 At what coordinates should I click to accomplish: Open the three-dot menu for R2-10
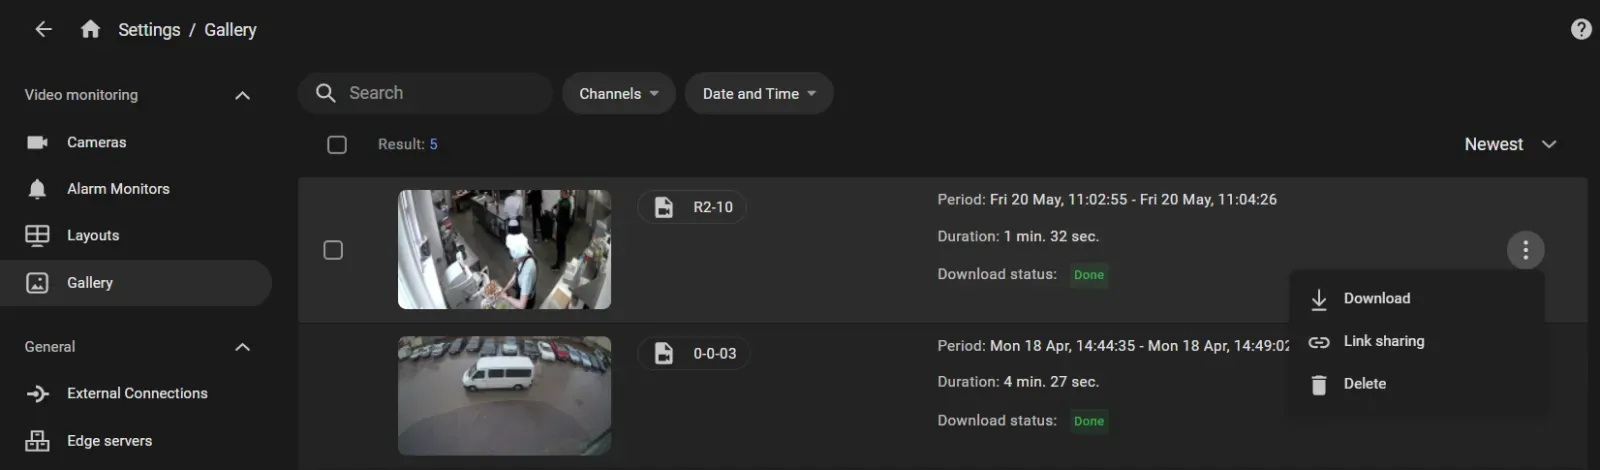point(1525,250)
